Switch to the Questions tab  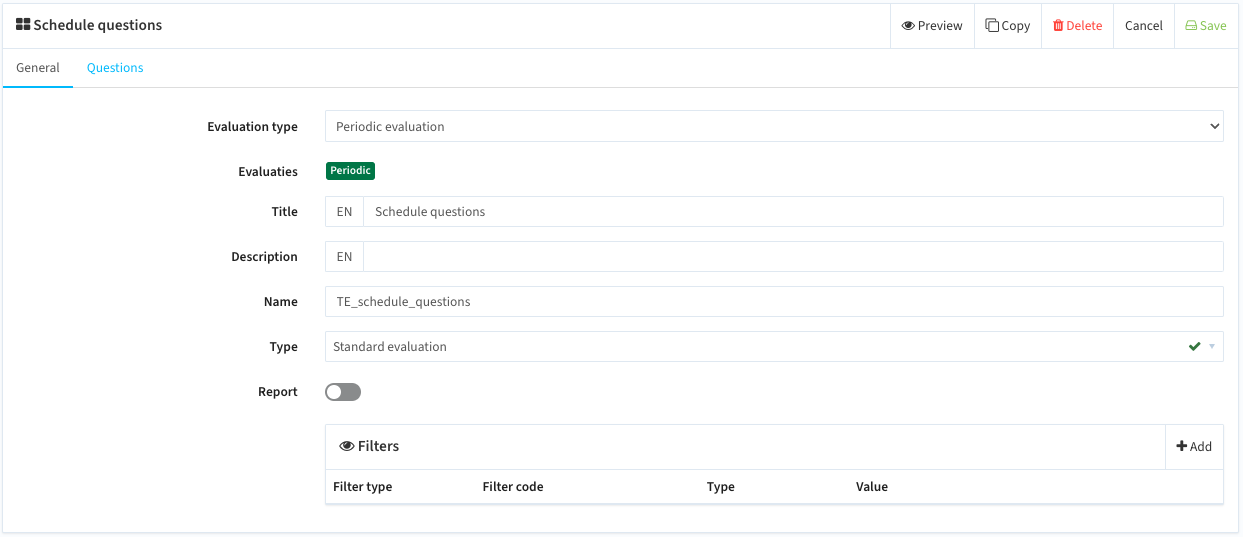[x=115, y=68]
